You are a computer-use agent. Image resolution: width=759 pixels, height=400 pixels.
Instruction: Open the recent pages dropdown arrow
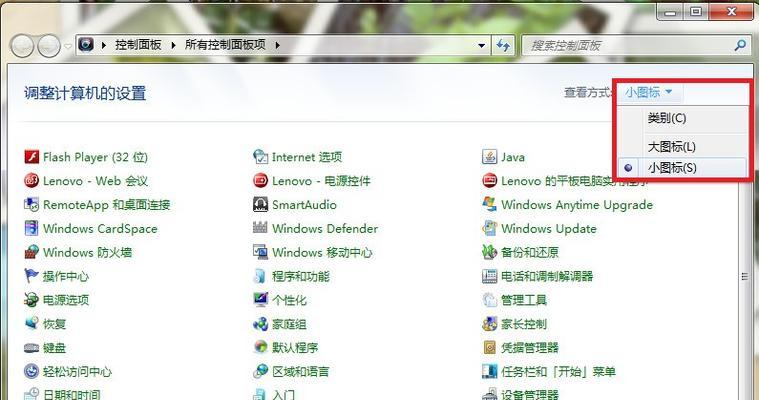[68, 46]
